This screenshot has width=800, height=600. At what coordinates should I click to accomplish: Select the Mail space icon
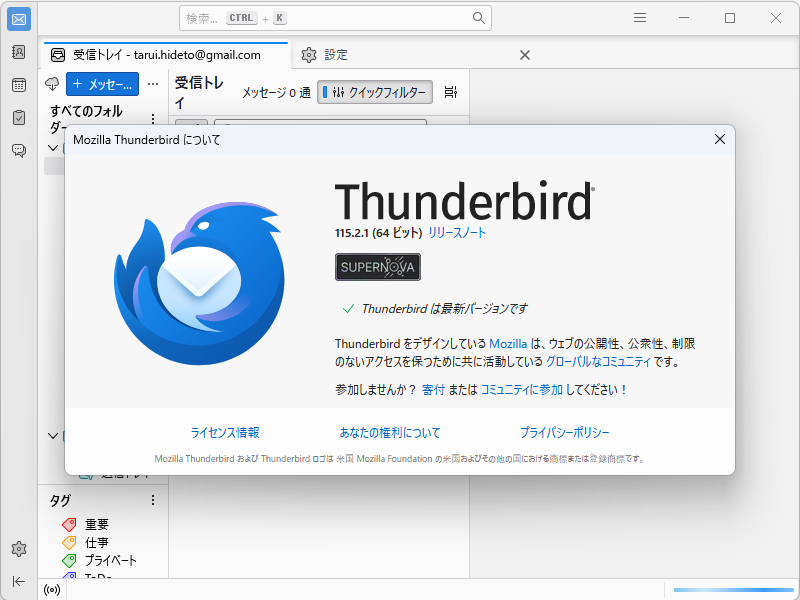(18, 18)
